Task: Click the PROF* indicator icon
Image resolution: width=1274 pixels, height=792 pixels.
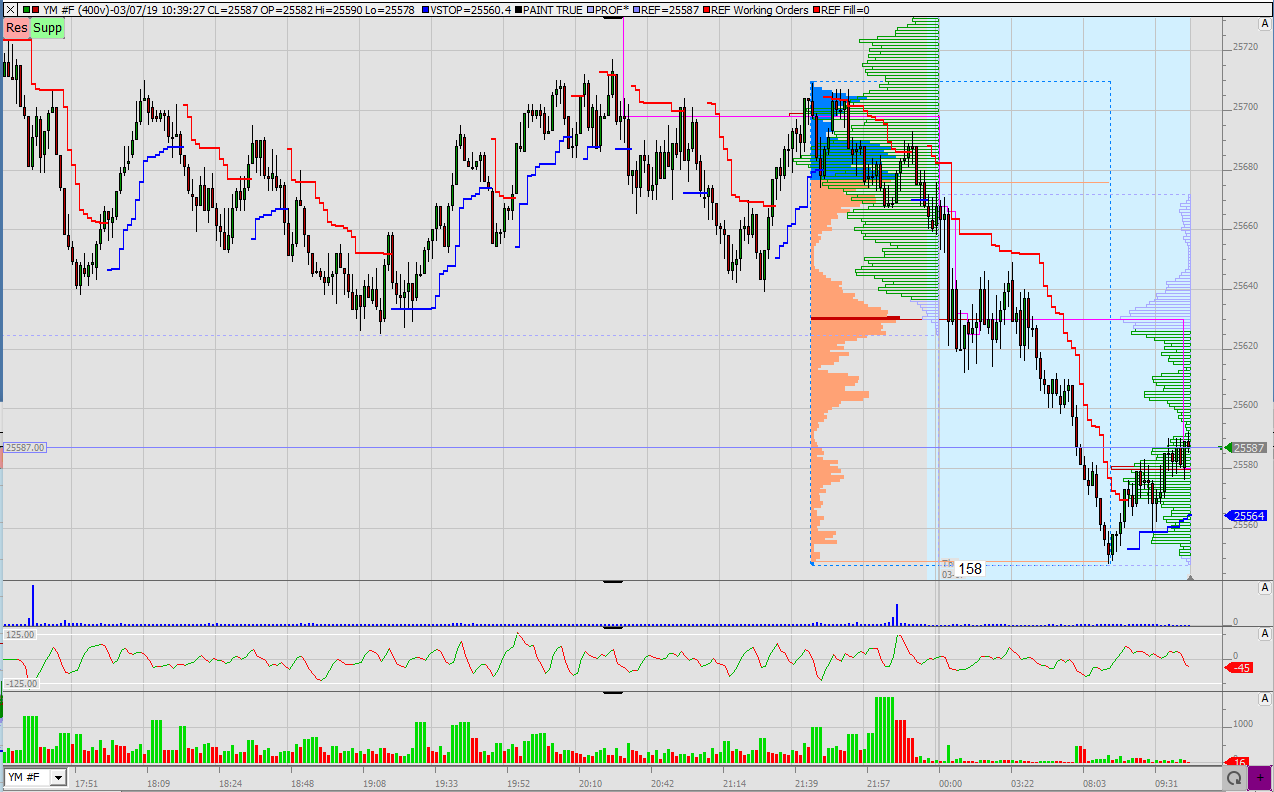Action: [x=591, y=7]
